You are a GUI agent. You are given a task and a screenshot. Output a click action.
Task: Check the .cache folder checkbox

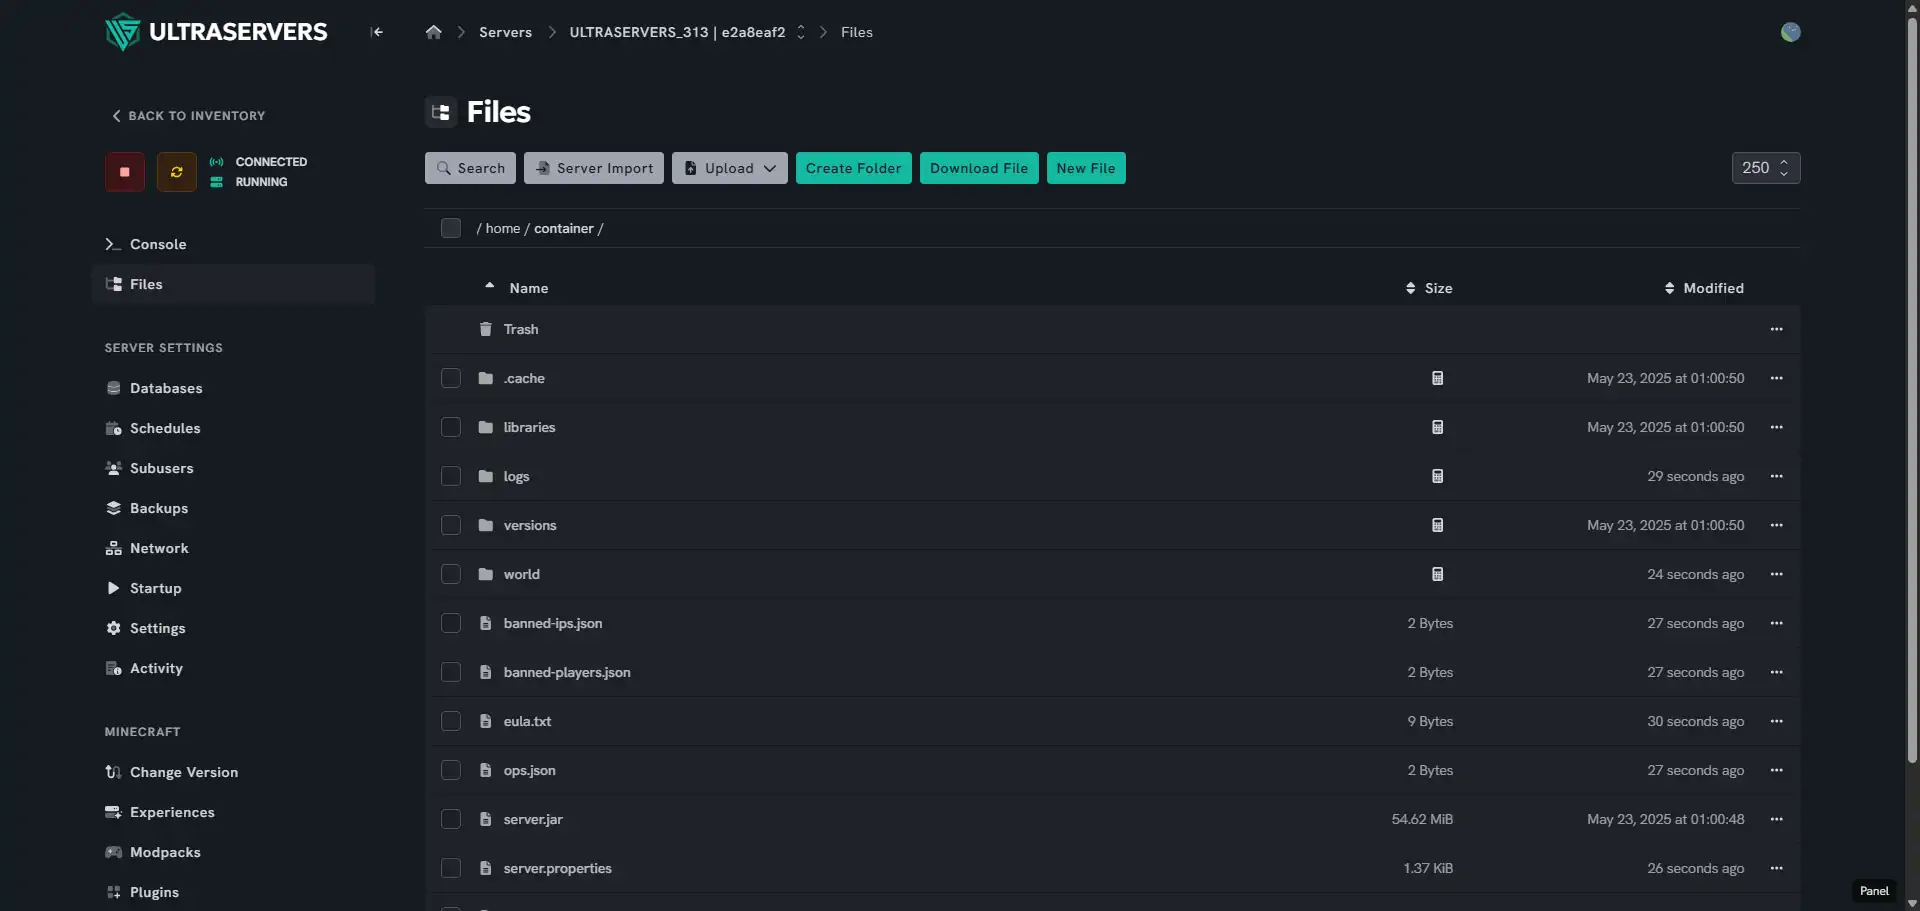pos(451,378)
